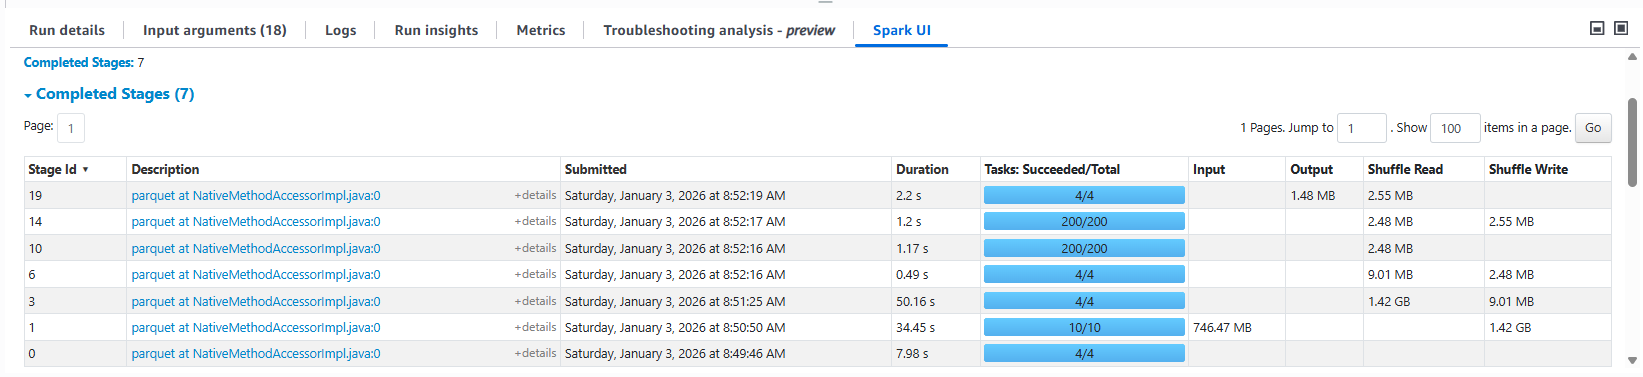Viewport: 1643px width, 377px height.
Task: Click the scroll down arrow of the panel
Action: coord(1632,361)
